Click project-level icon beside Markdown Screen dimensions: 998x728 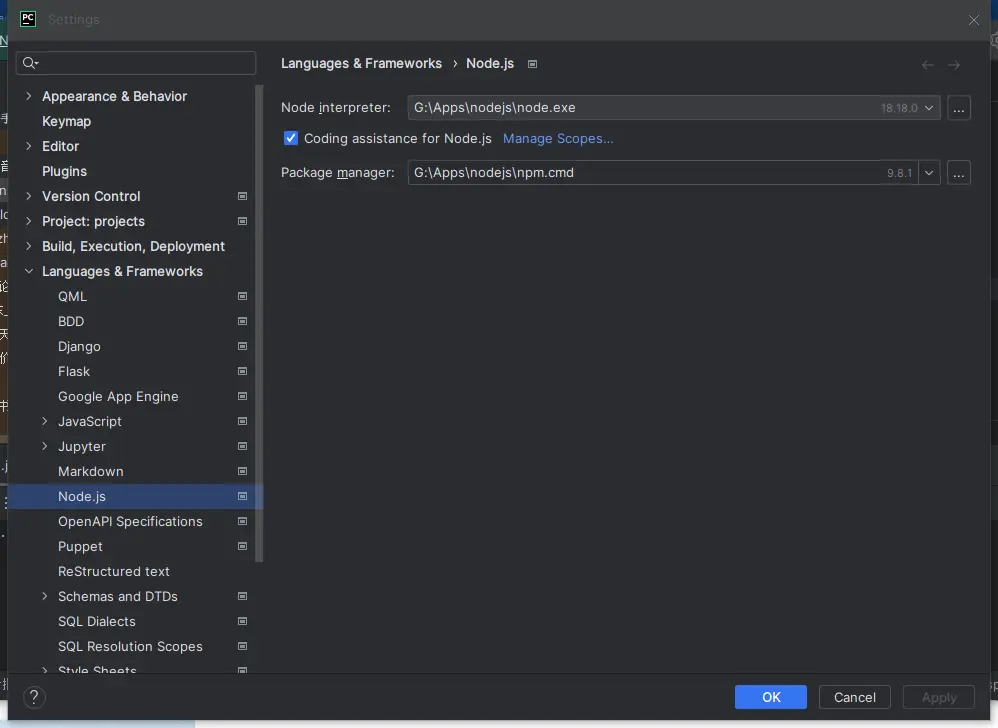(x=242, y=472)
